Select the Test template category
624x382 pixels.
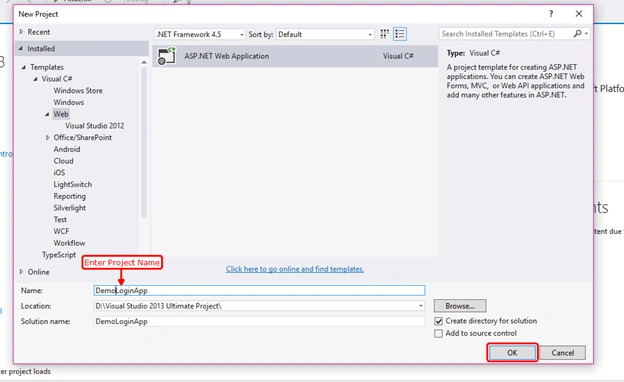(x=60, y=220)
